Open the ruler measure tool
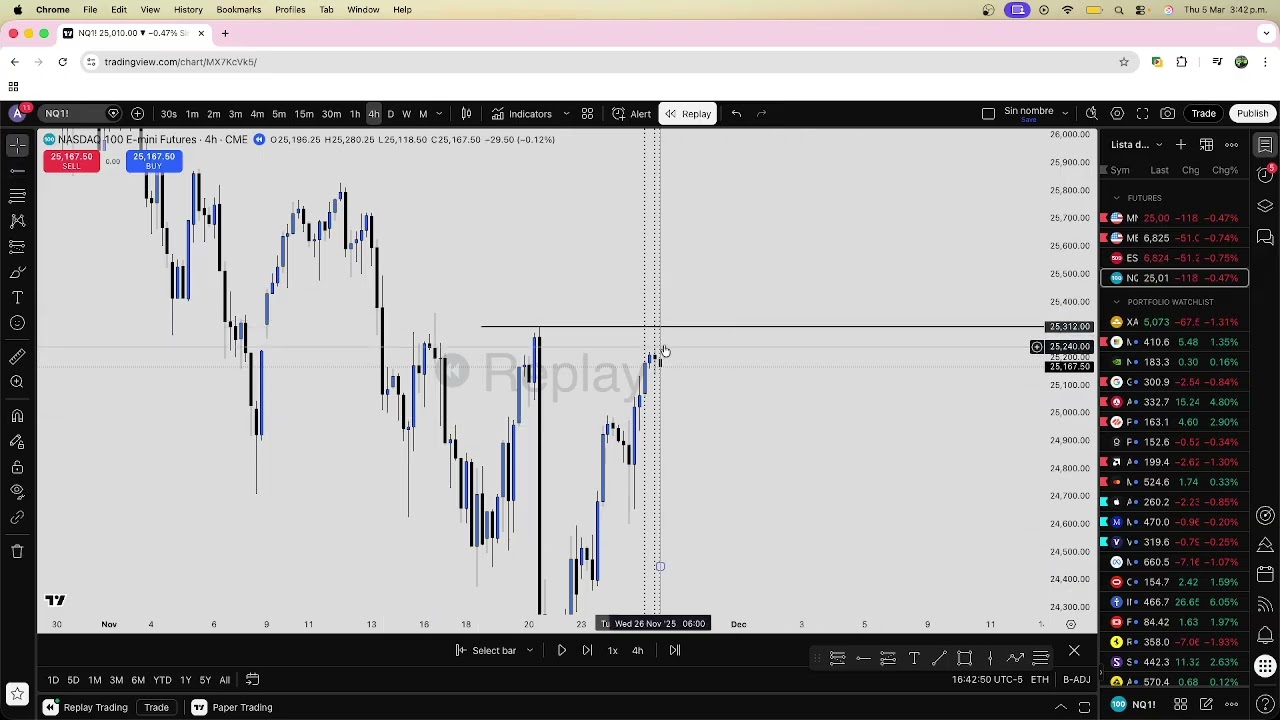The height and width of the screenshot is (720, 1280). [x=17, y=356]
